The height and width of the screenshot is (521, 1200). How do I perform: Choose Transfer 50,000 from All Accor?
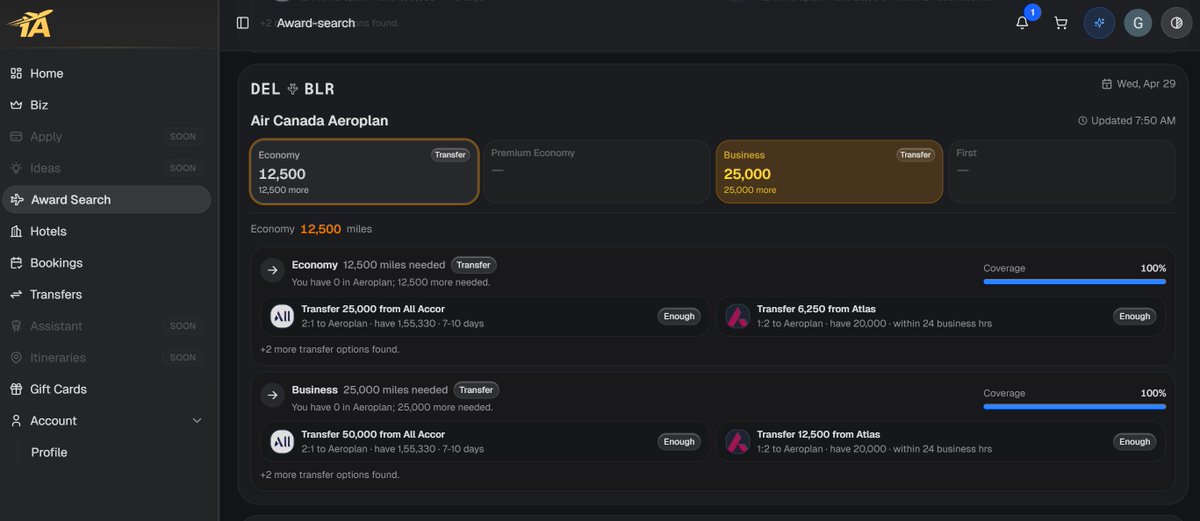click(485, 441)
